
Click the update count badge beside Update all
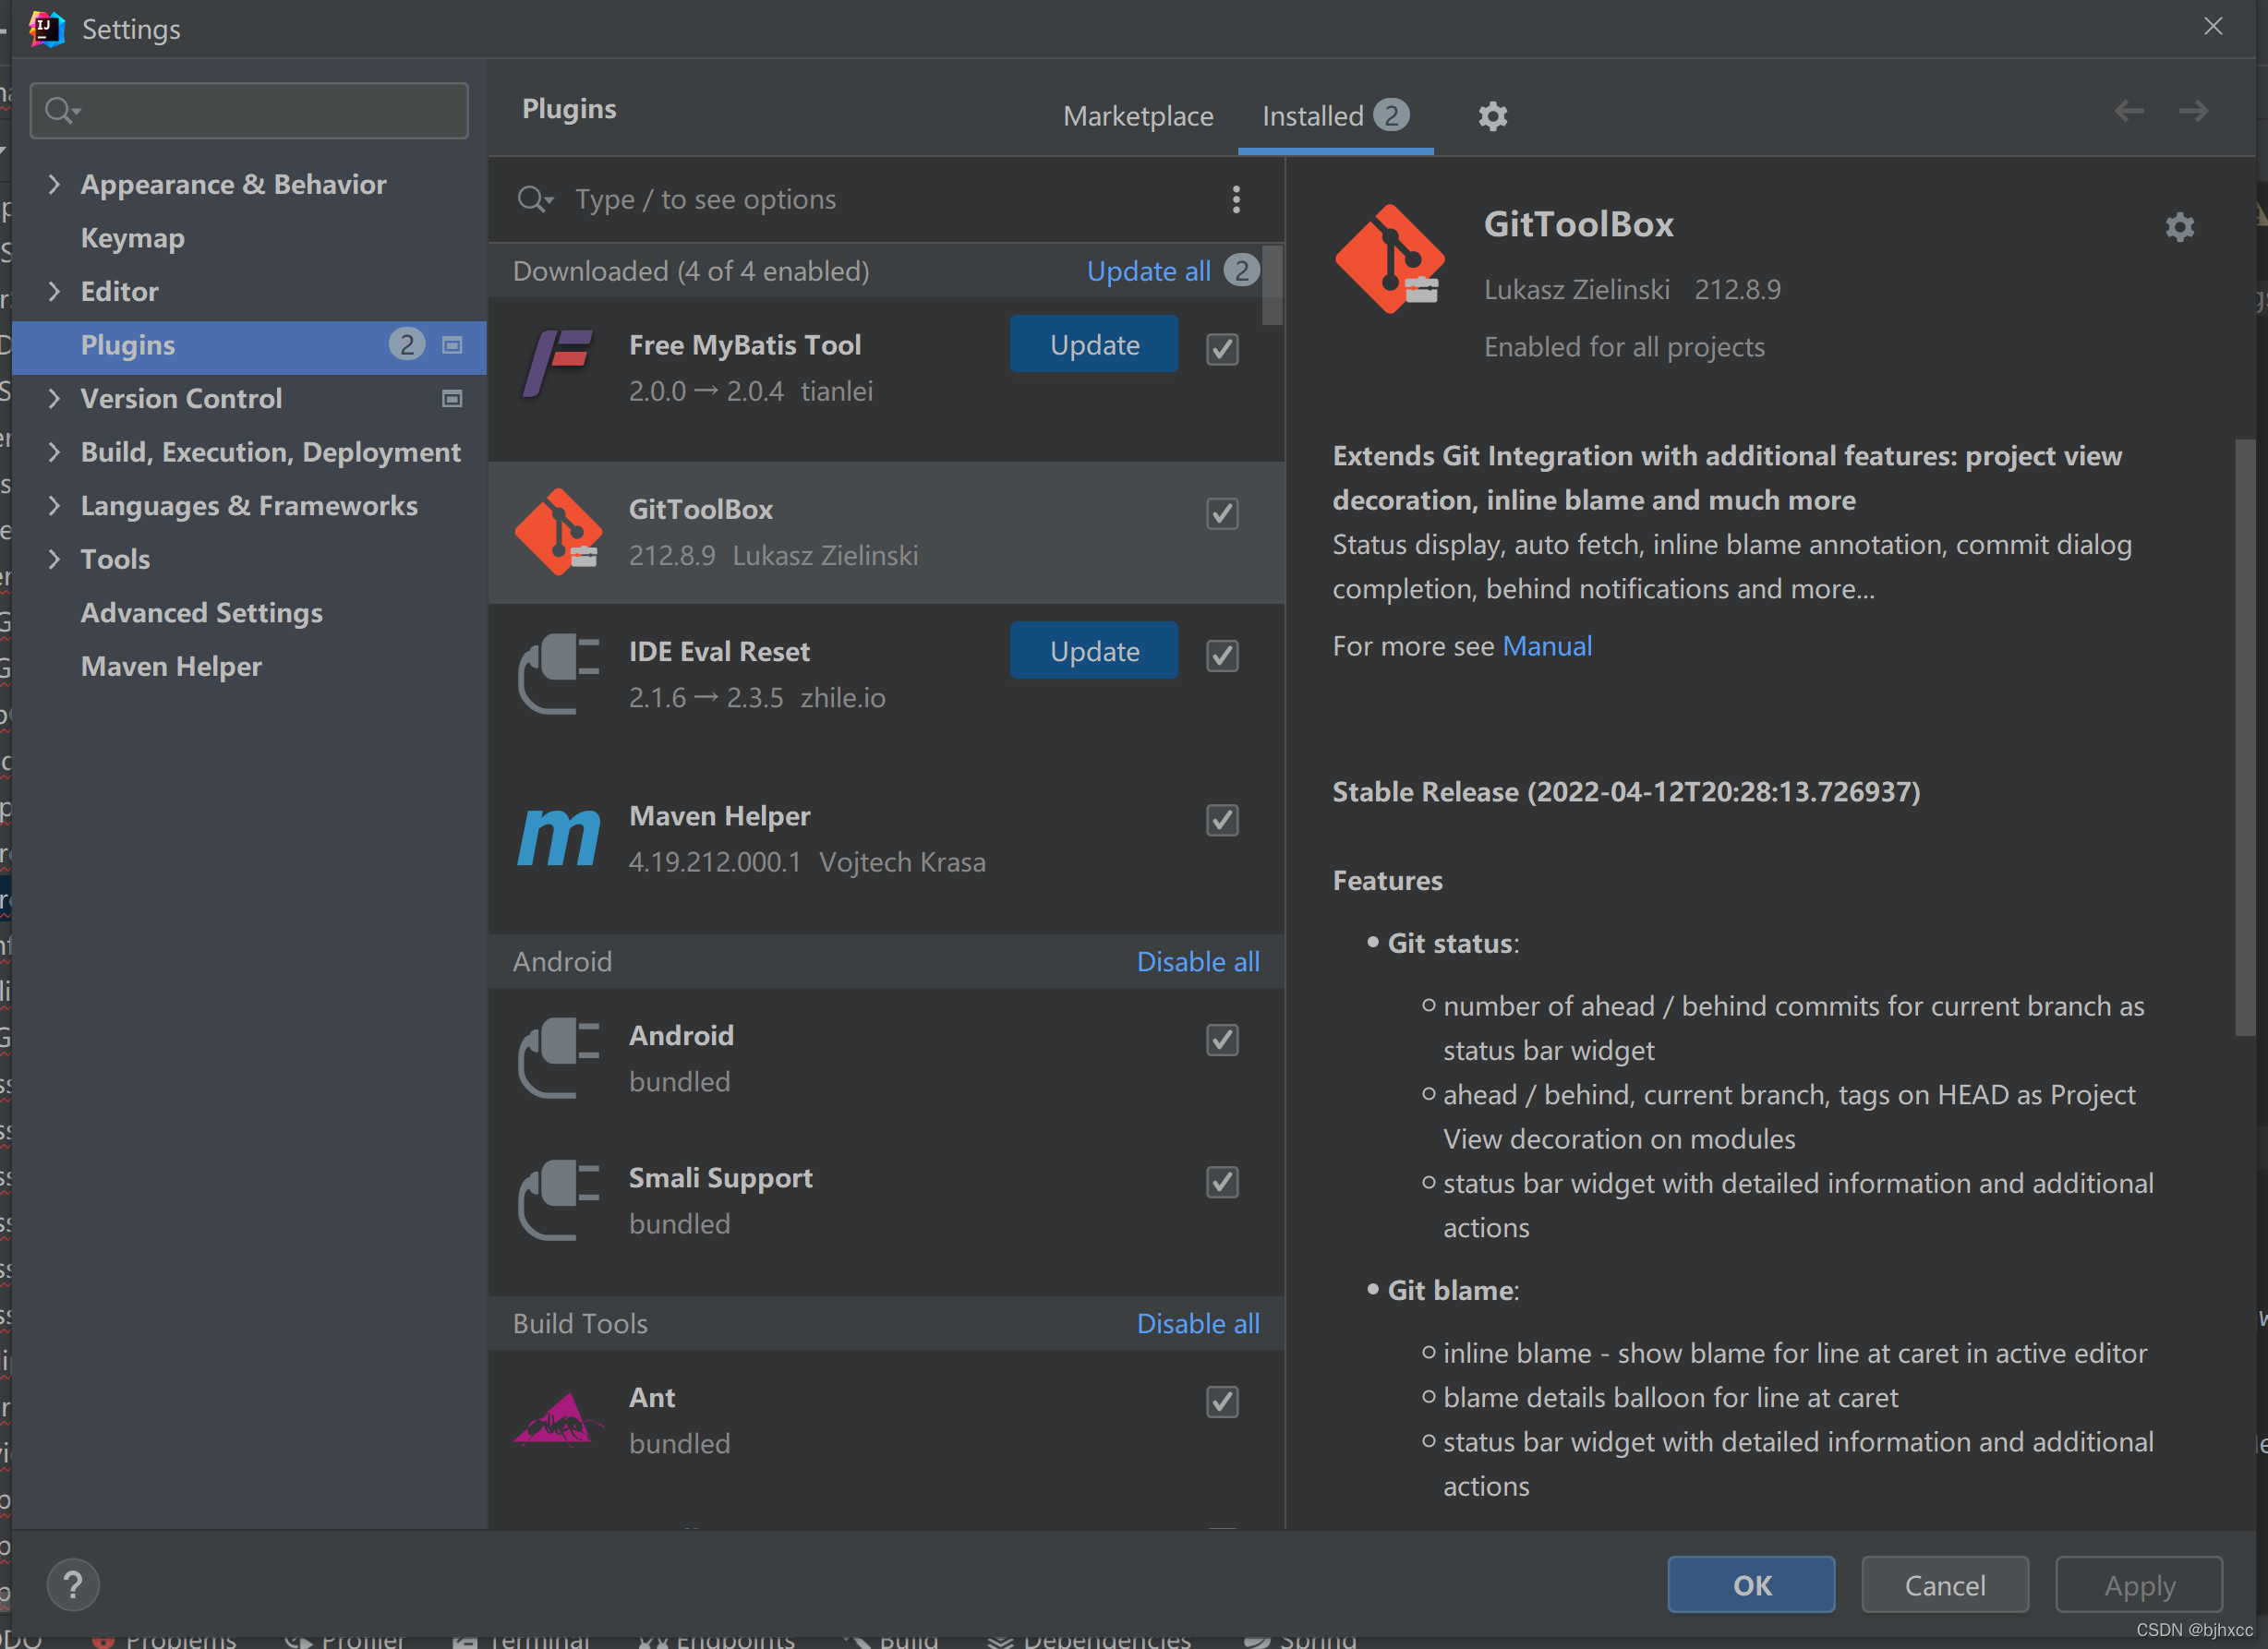1242,270
